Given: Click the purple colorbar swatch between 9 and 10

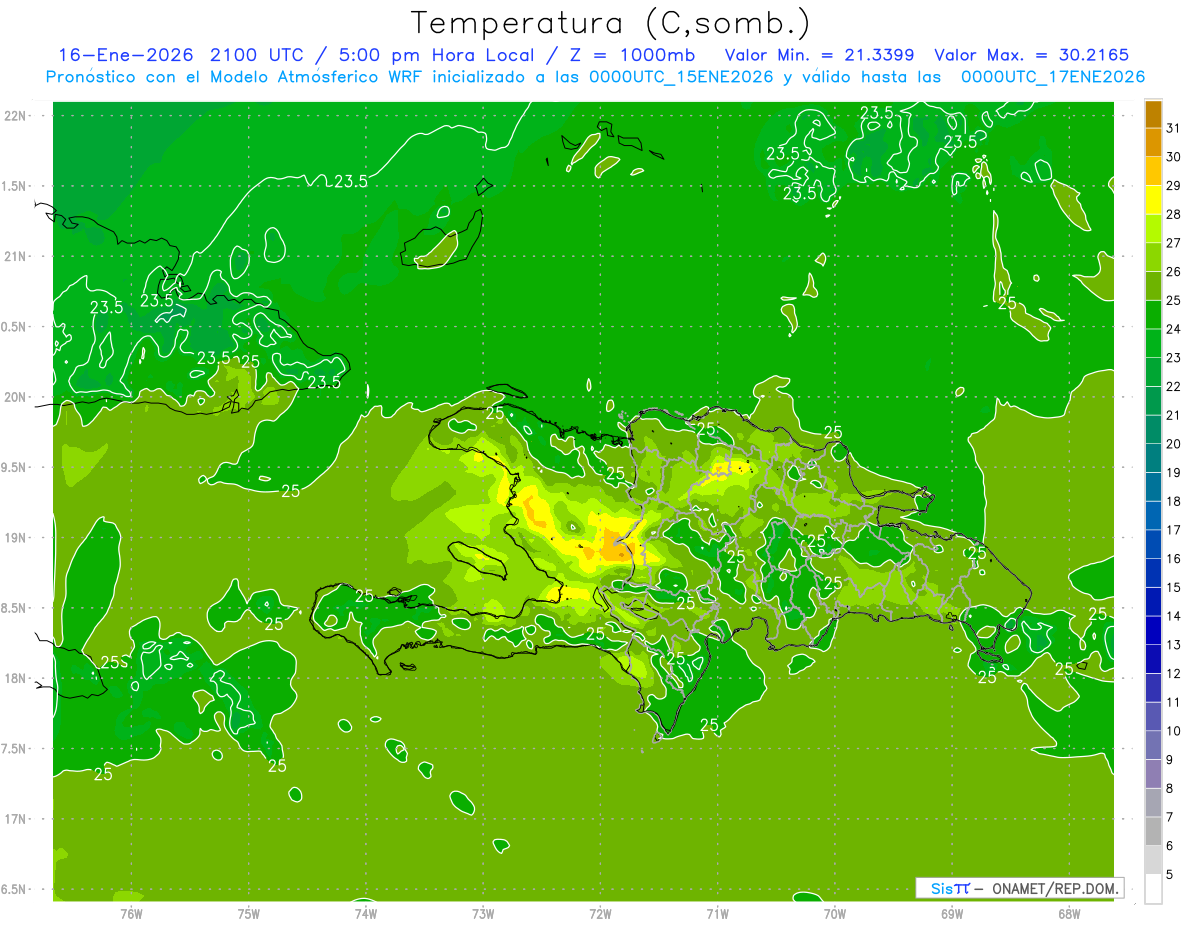Looking at the screenshot, I should [x=1153, y=746].
